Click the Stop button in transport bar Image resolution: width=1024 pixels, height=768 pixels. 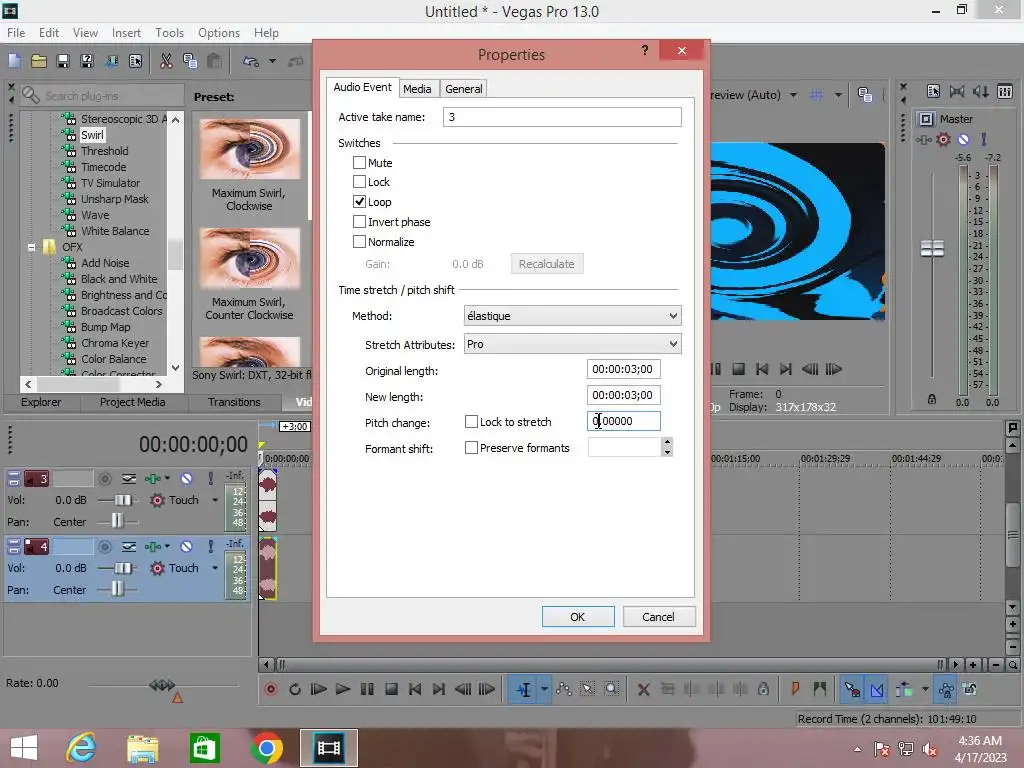point(391,689)
